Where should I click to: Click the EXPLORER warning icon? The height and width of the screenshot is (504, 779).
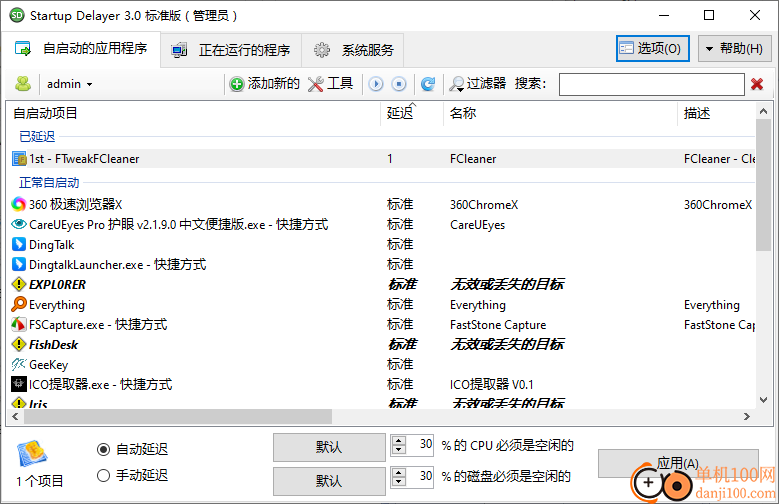pos(19,284)
